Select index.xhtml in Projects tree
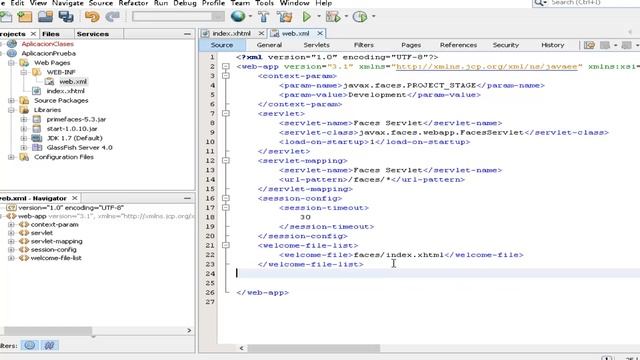Image resolution: width=640 pixels, height=360 pixels. click(66, 91)
